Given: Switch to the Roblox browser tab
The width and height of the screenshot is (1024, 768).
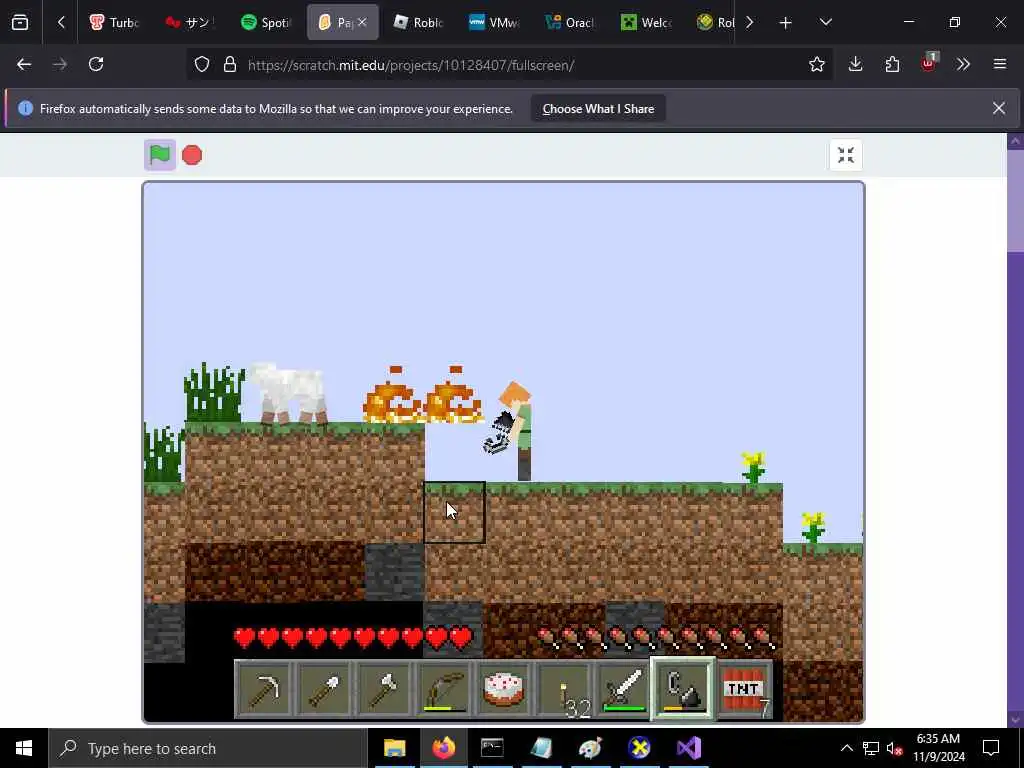Looking at the screenshot, I should (419, 22).
